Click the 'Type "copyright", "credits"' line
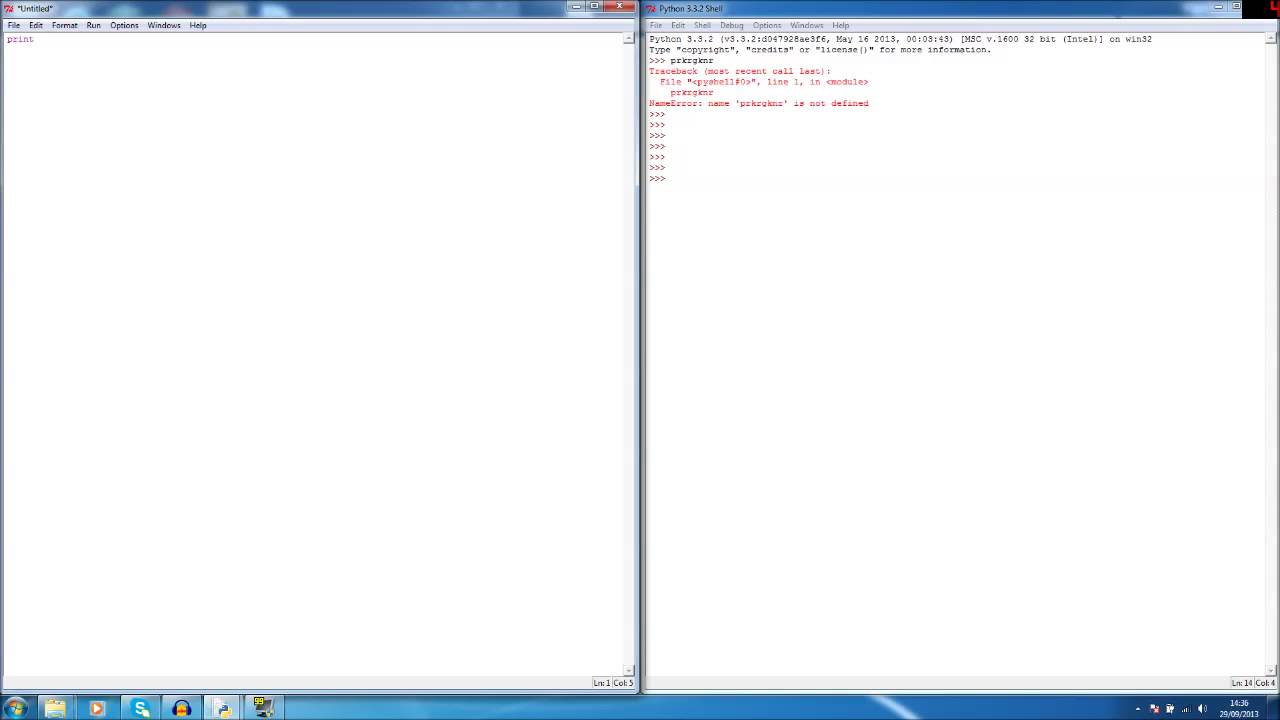1280x720 pixels. tap(820, 50)
